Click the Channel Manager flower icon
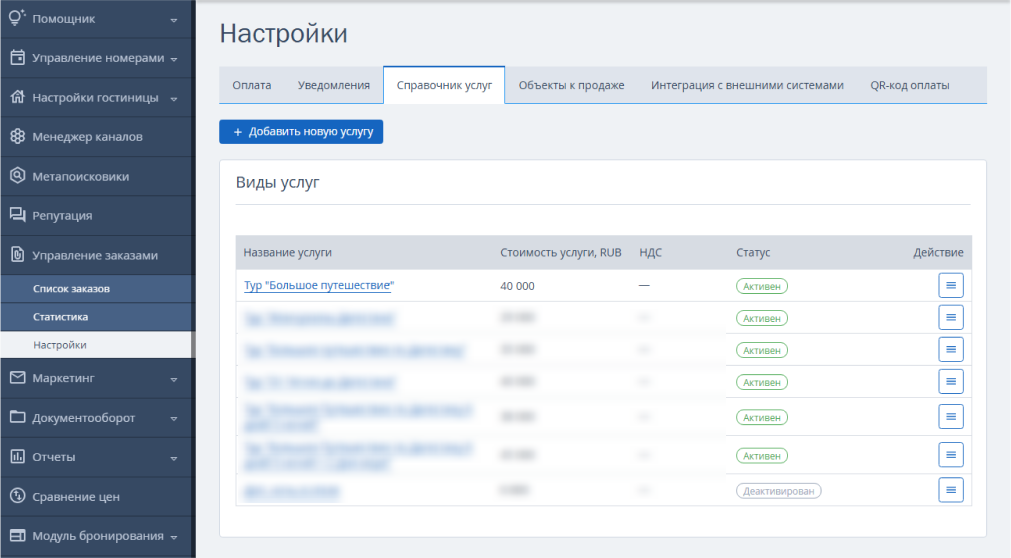 pos(17,136)
